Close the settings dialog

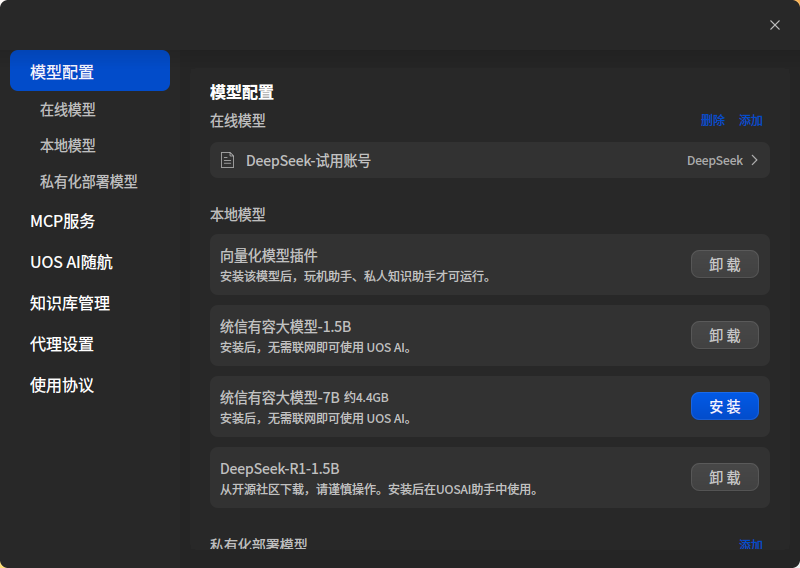click(774, 25)
